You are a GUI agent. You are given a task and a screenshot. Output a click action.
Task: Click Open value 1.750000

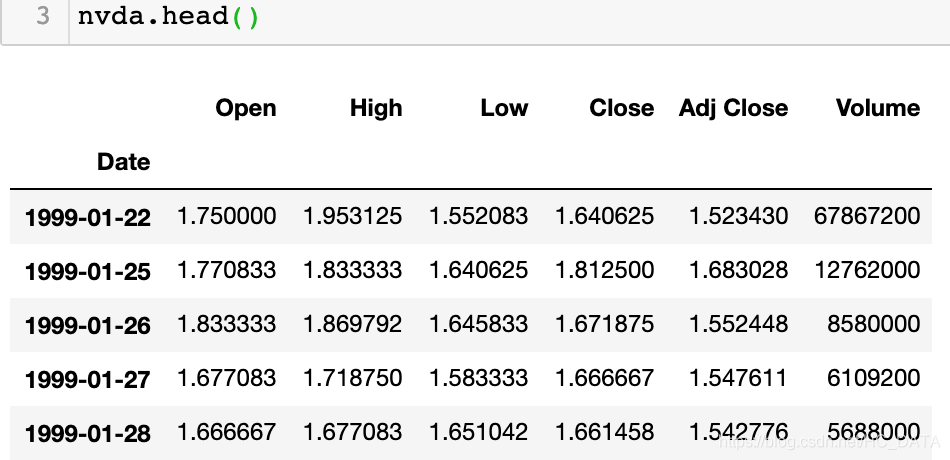pos(227,216)
